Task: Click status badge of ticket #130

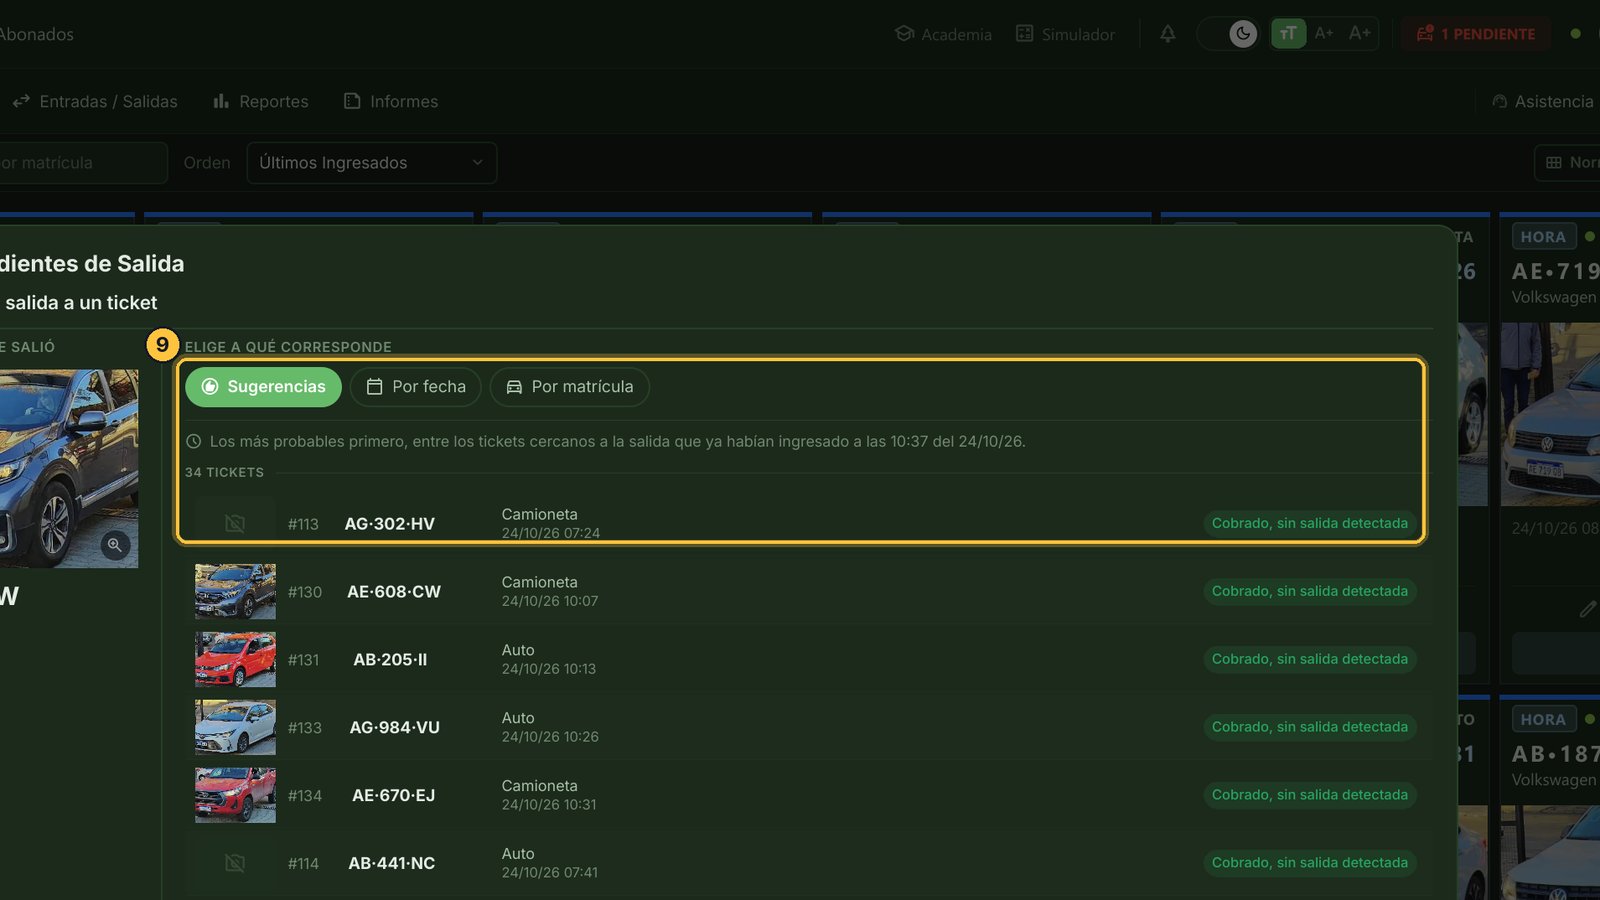Action: 1310,591
